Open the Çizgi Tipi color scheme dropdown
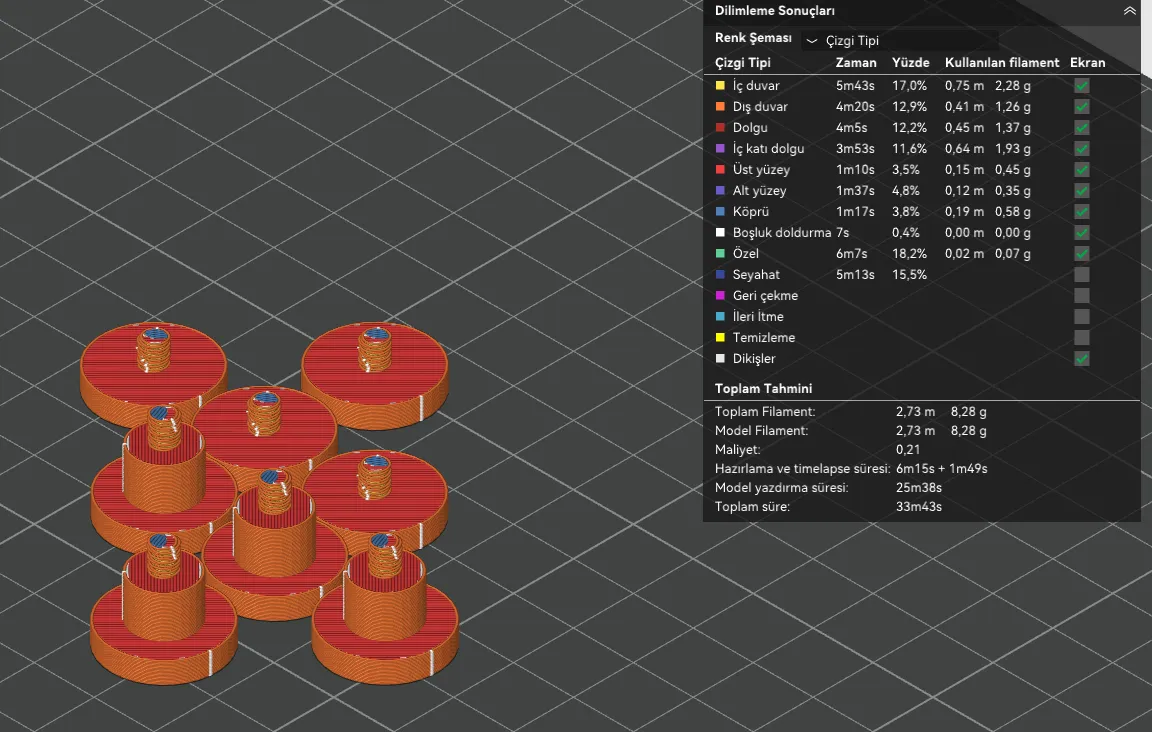This screenshot has height=732, width=1152. point(900,40)
